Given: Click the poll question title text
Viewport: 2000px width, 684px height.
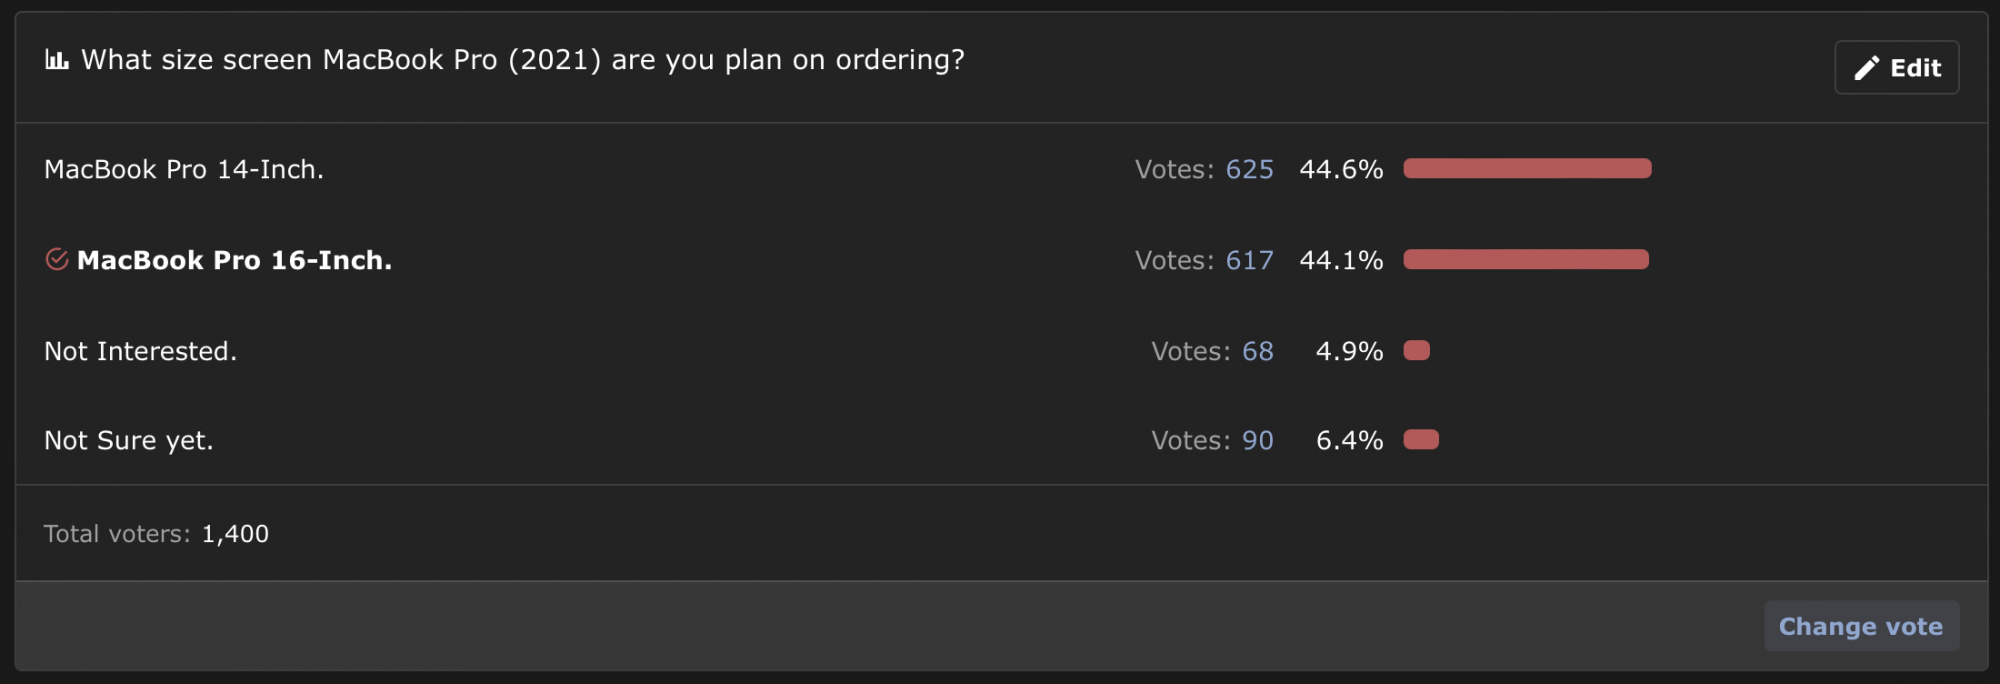Looking at the screenshot, I should pos(522,60).
